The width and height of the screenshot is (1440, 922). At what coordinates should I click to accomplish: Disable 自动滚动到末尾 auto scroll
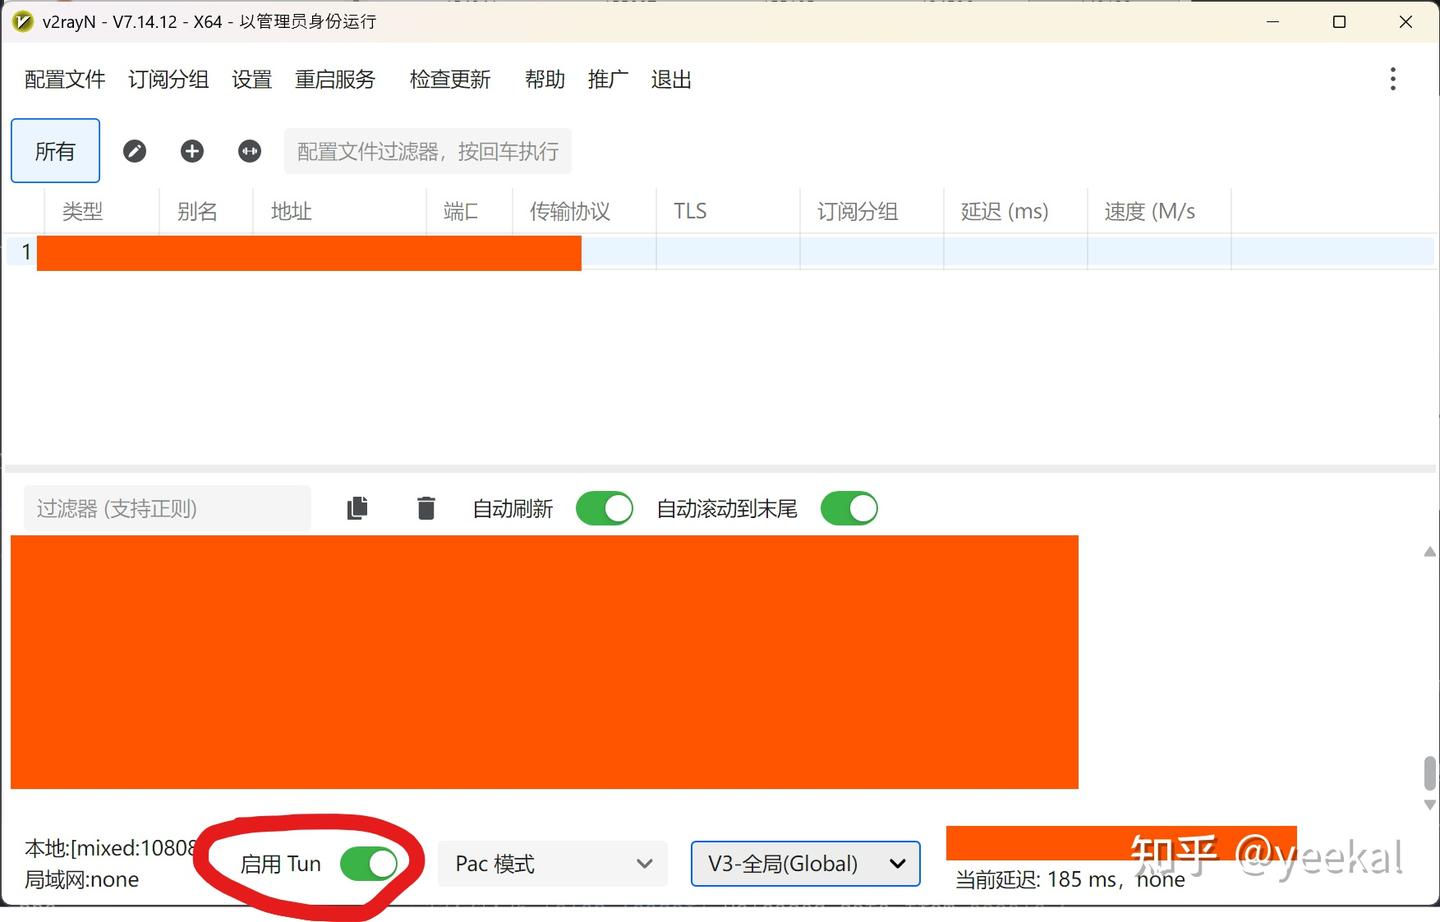tap(849, 508)
